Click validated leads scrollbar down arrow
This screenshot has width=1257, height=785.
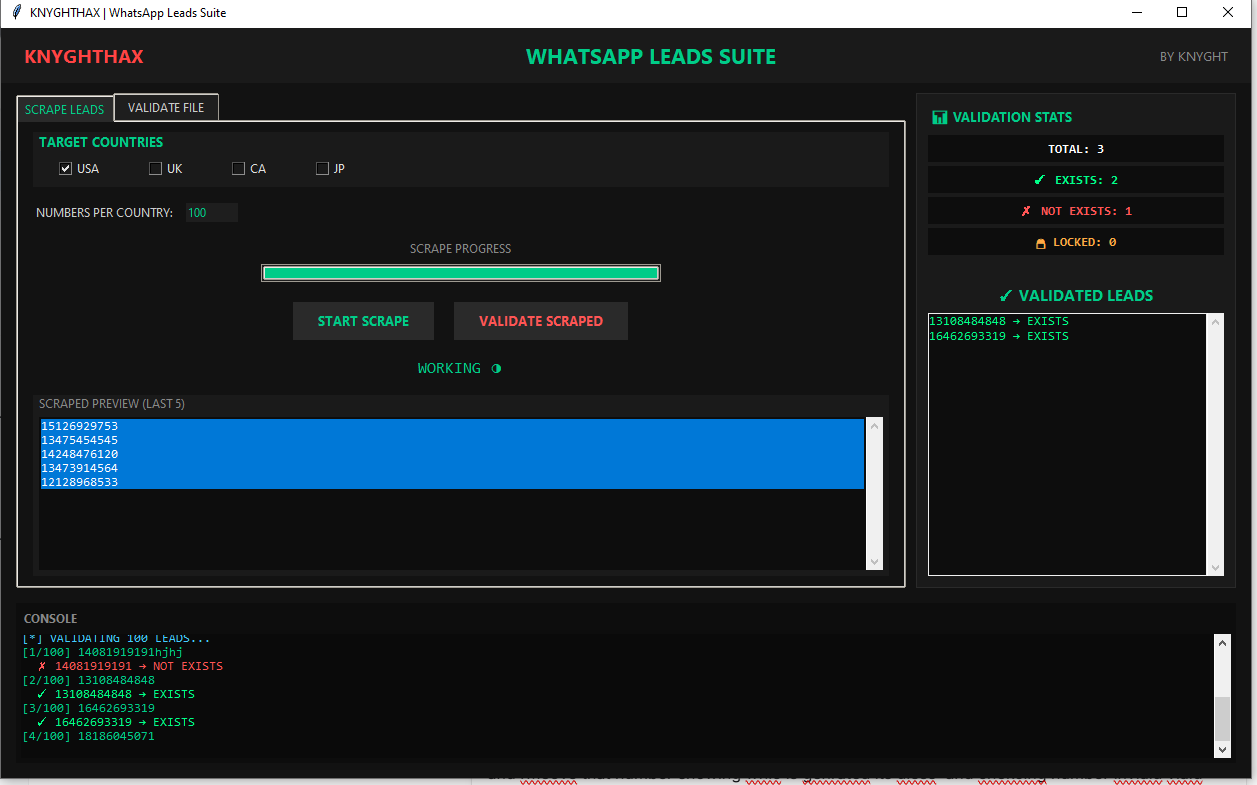pos(1216,568)
